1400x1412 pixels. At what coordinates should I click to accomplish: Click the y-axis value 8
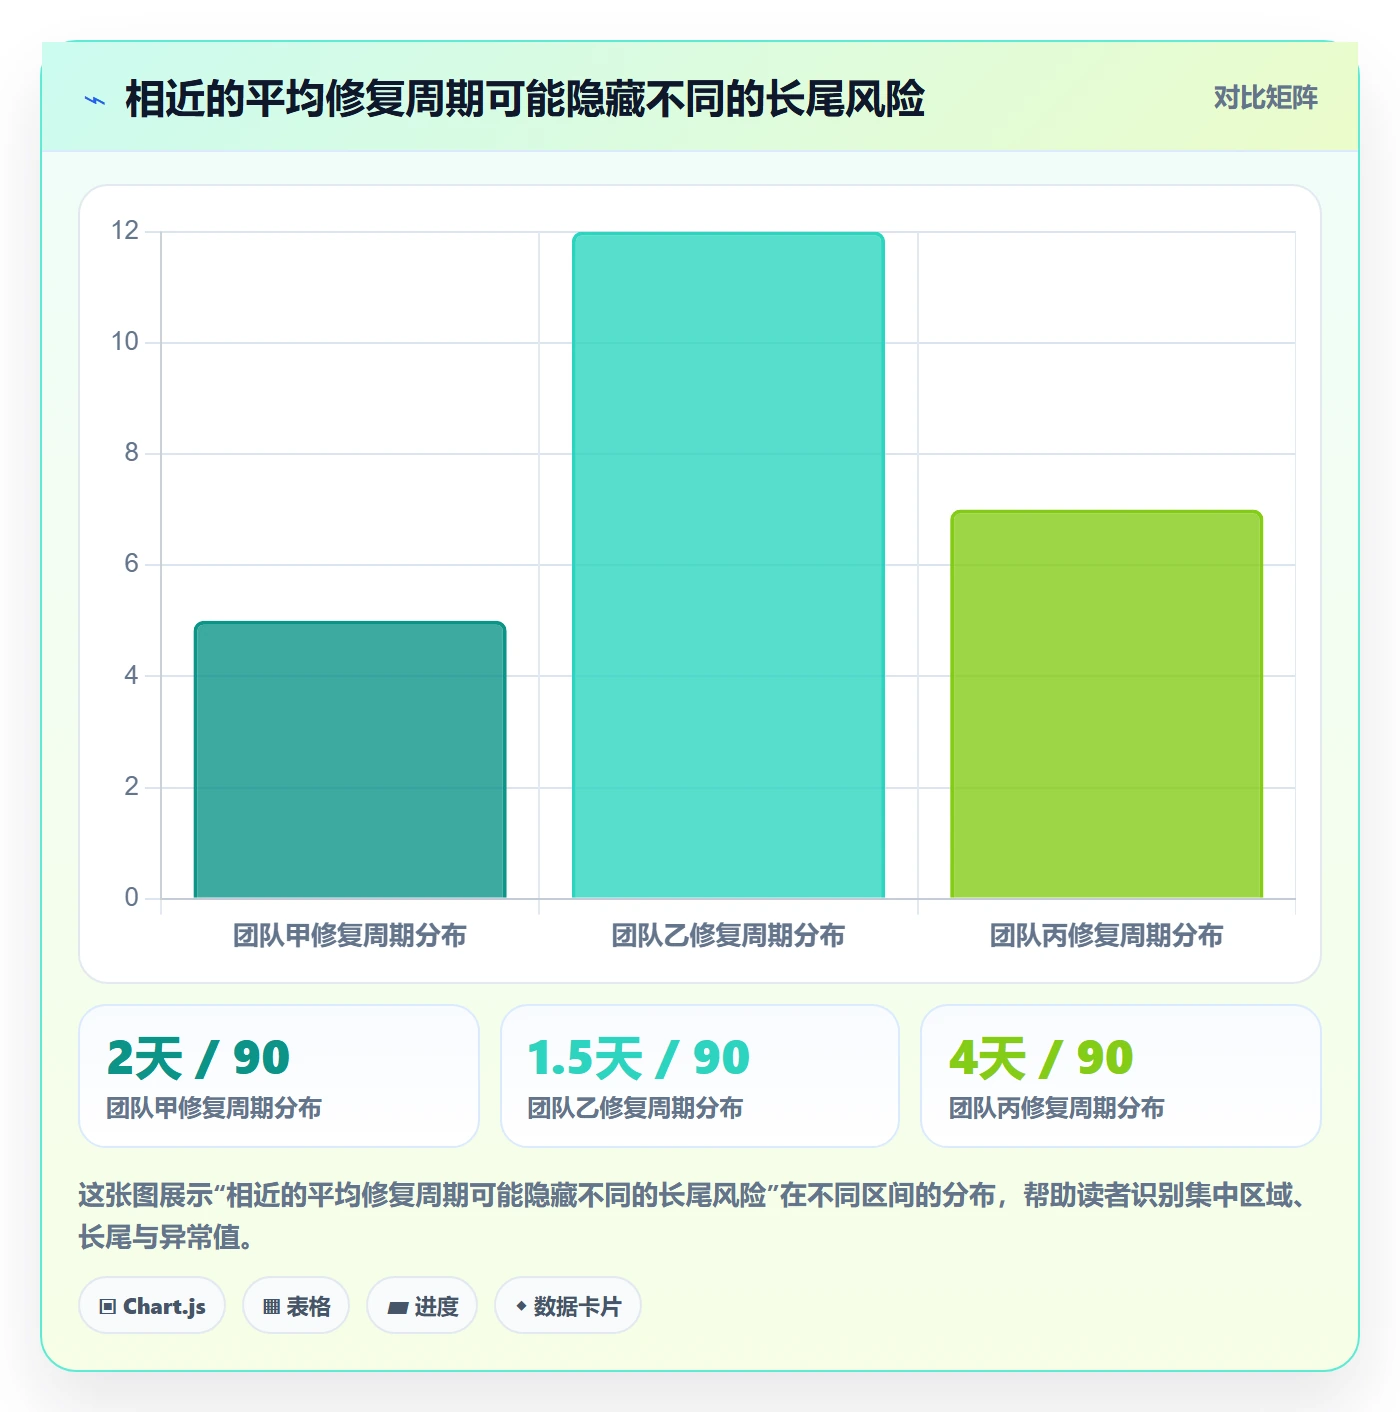pyautogui.click(x=131, y=453)
